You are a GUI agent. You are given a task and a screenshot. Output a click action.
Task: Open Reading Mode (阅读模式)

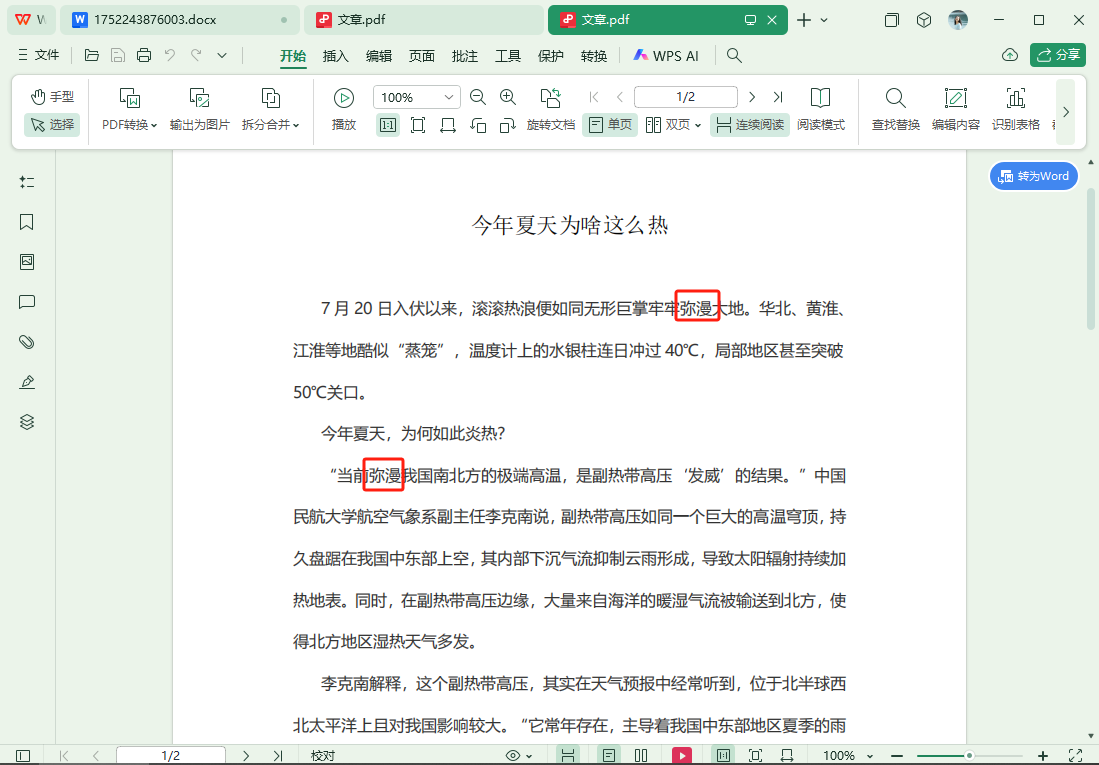(820, 99)
